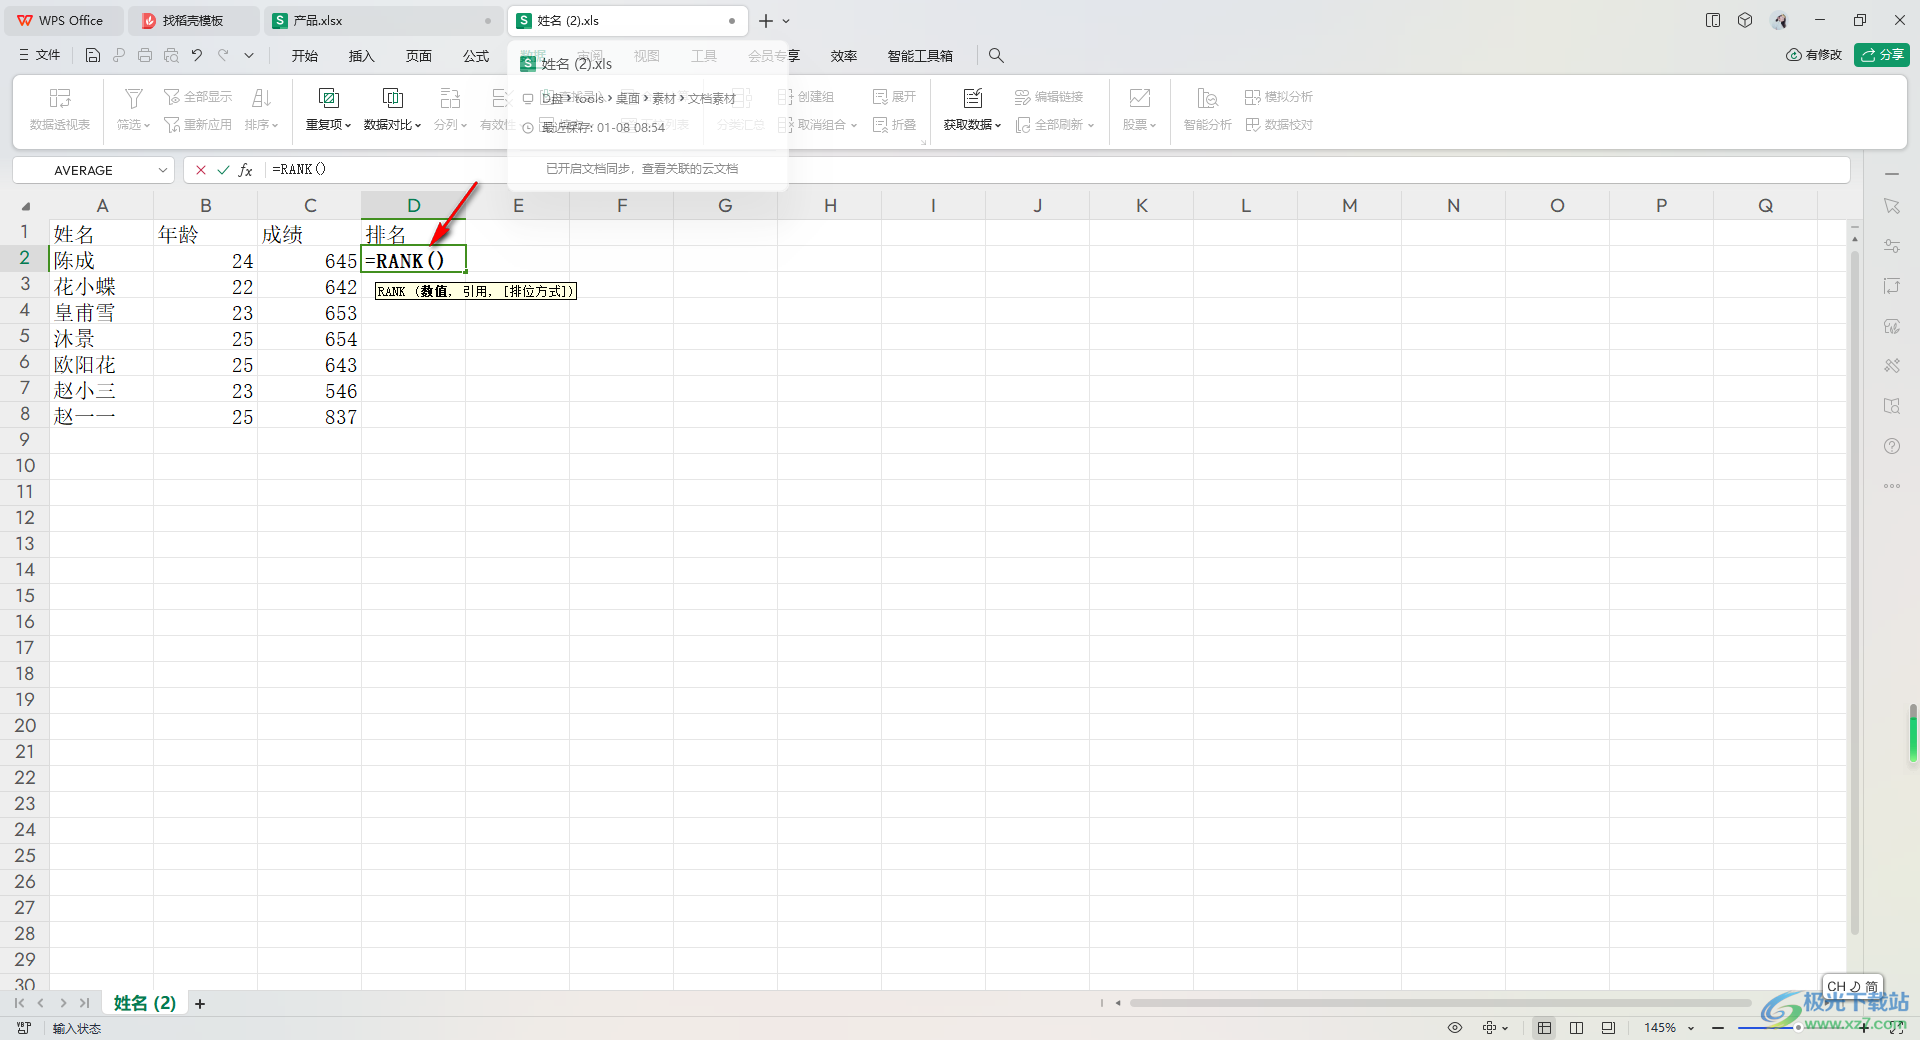Image resolution: width=1920 pixels, height=1040 pixels.
Task: Add a new worksheet with plus button
Action: coord(200,1003)
